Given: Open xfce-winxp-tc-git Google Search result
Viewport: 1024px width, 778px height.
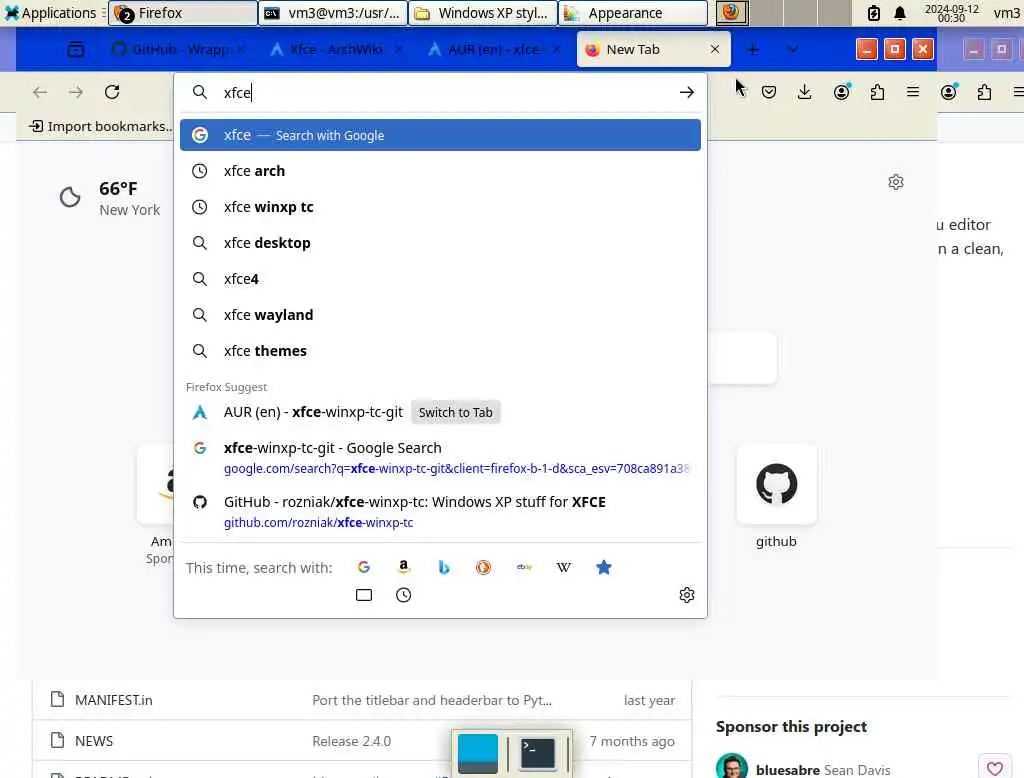Looking at the screenshot, I should (x=440, y=457).
